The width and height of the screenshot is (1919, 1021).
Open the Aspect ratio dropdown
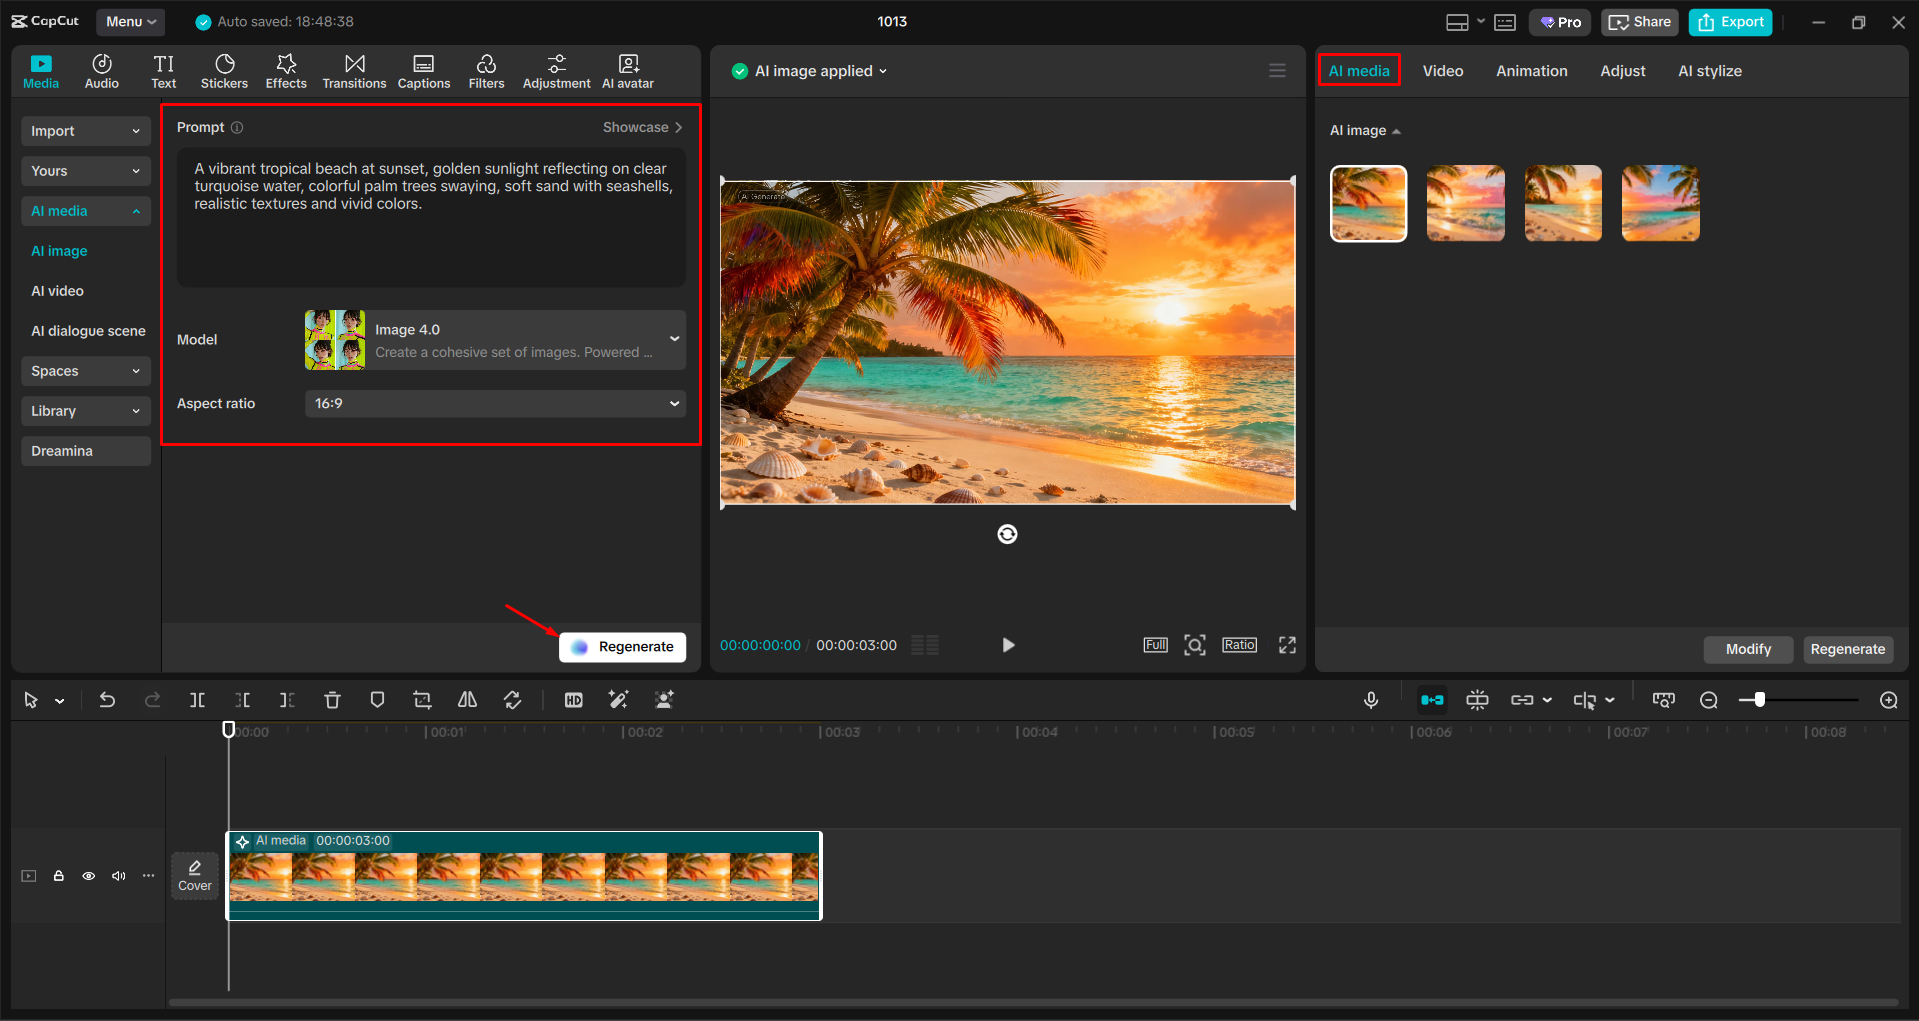point(495,403)
